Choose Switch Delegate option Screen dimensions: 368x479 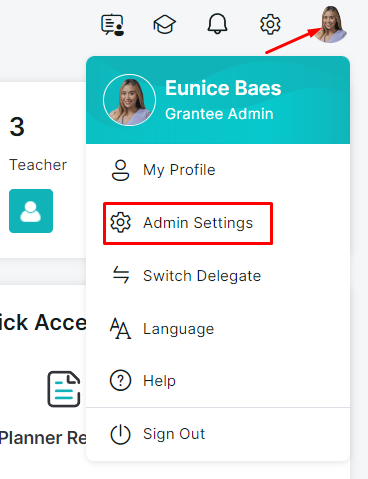pyautogui.click(x=218, y=276)
